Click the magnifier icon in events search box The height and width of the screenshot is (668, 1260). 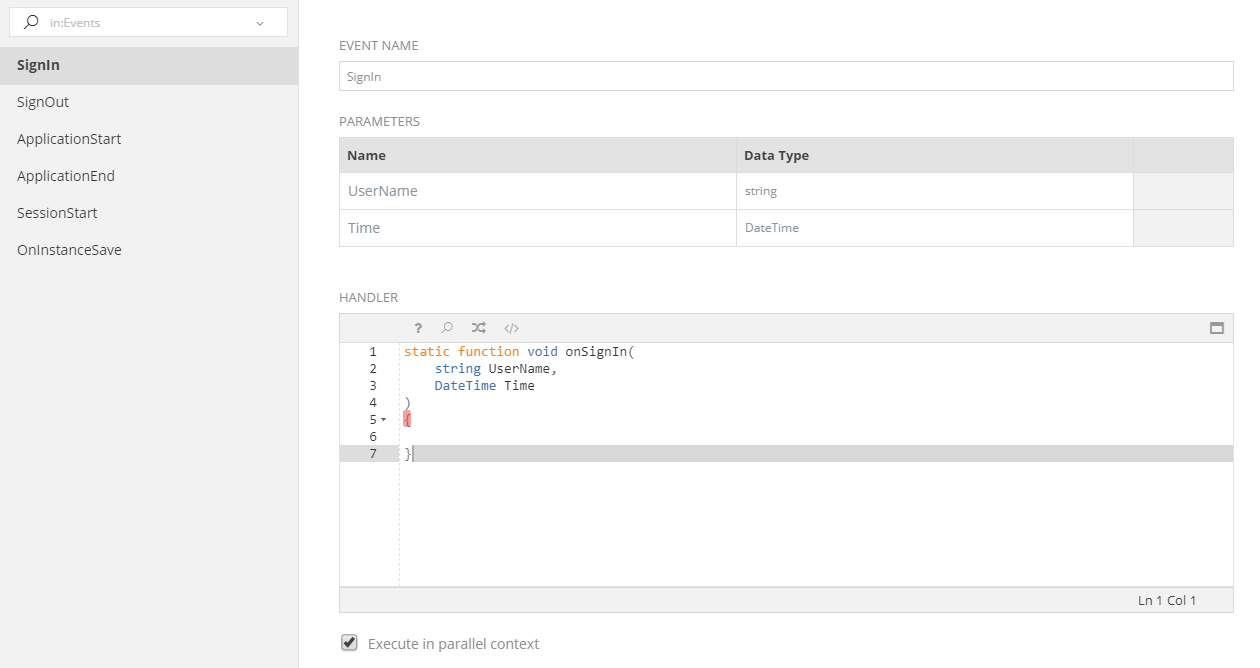click(31, 22)
